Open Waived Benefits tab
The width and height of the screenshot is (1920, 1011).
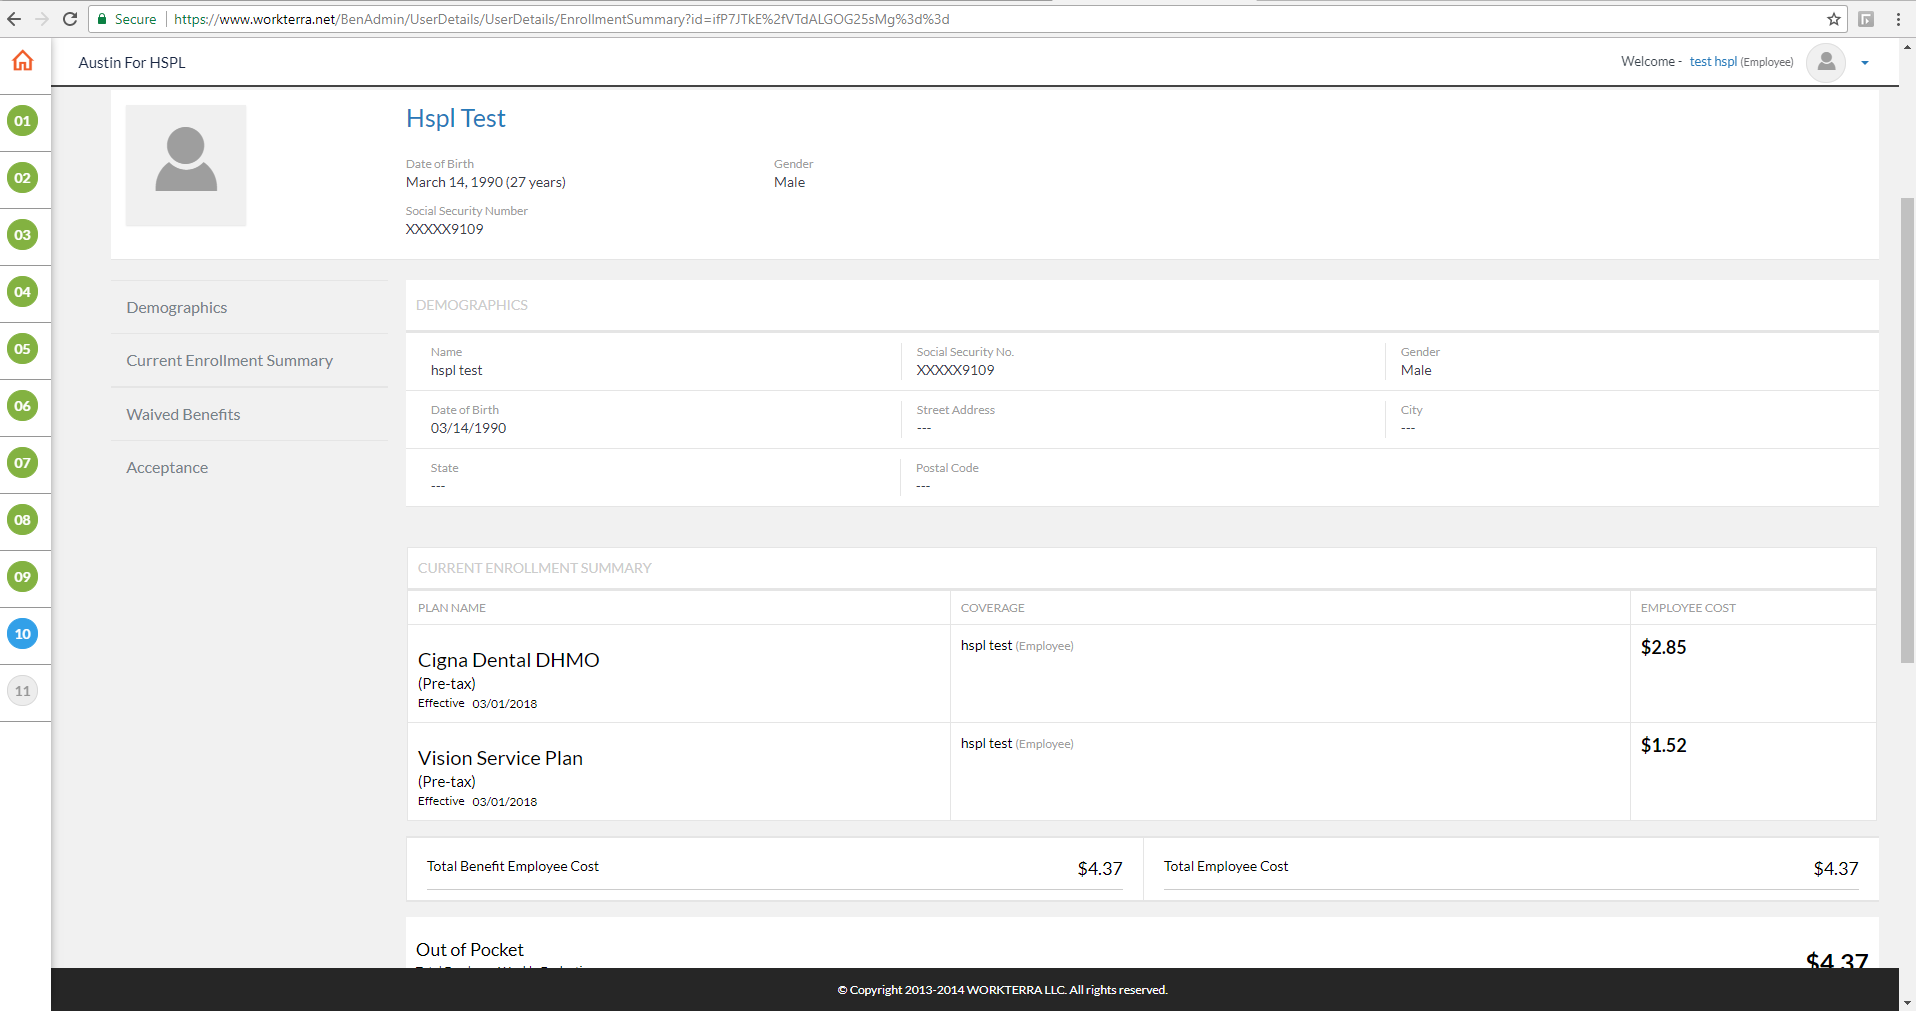point(183,415)
